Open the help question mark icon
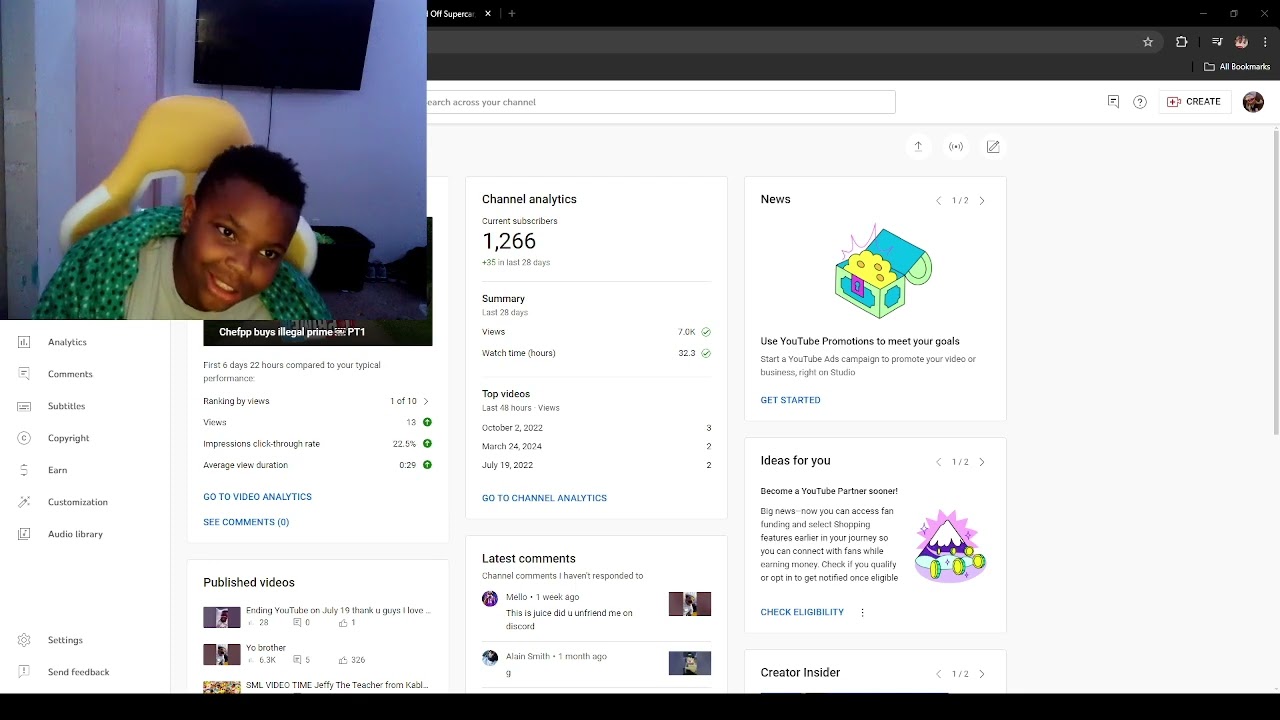The height and width of the screenshot is (720, 1280). tap(1139, 102)
